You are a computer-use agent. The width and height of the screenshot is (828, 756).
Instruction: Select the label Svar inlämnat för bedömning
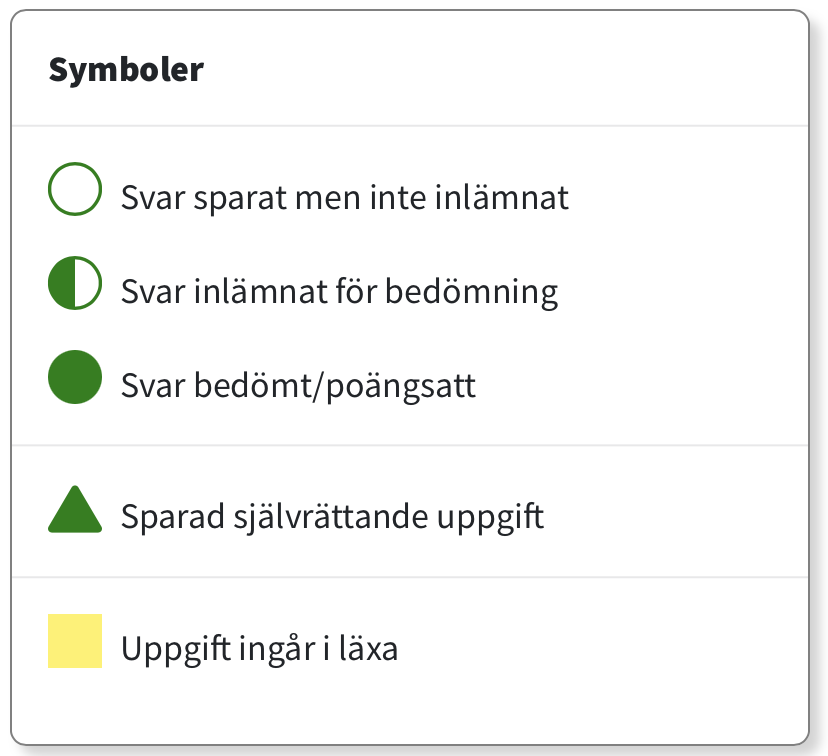point(340,292)
